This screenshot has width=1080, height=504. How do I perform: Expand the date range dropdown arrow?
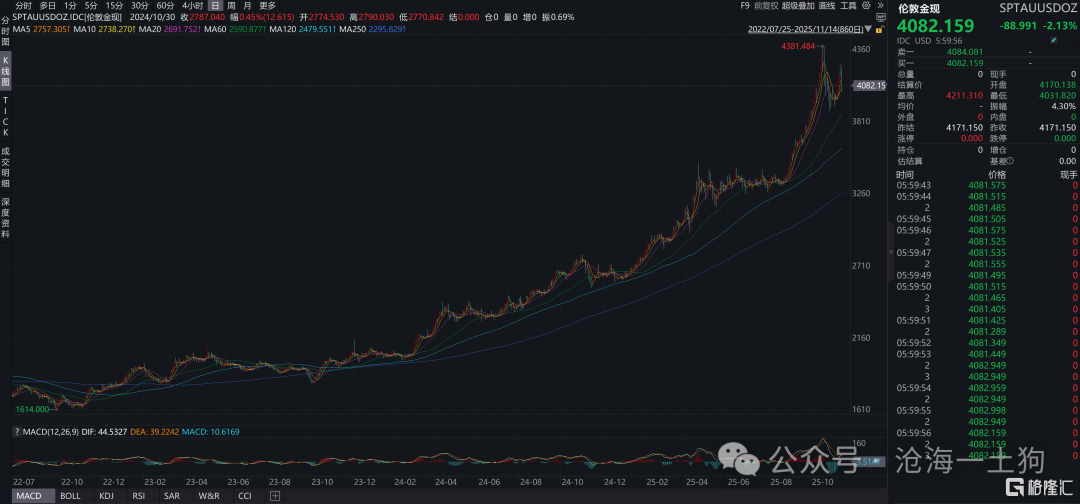tap(868, 29)
